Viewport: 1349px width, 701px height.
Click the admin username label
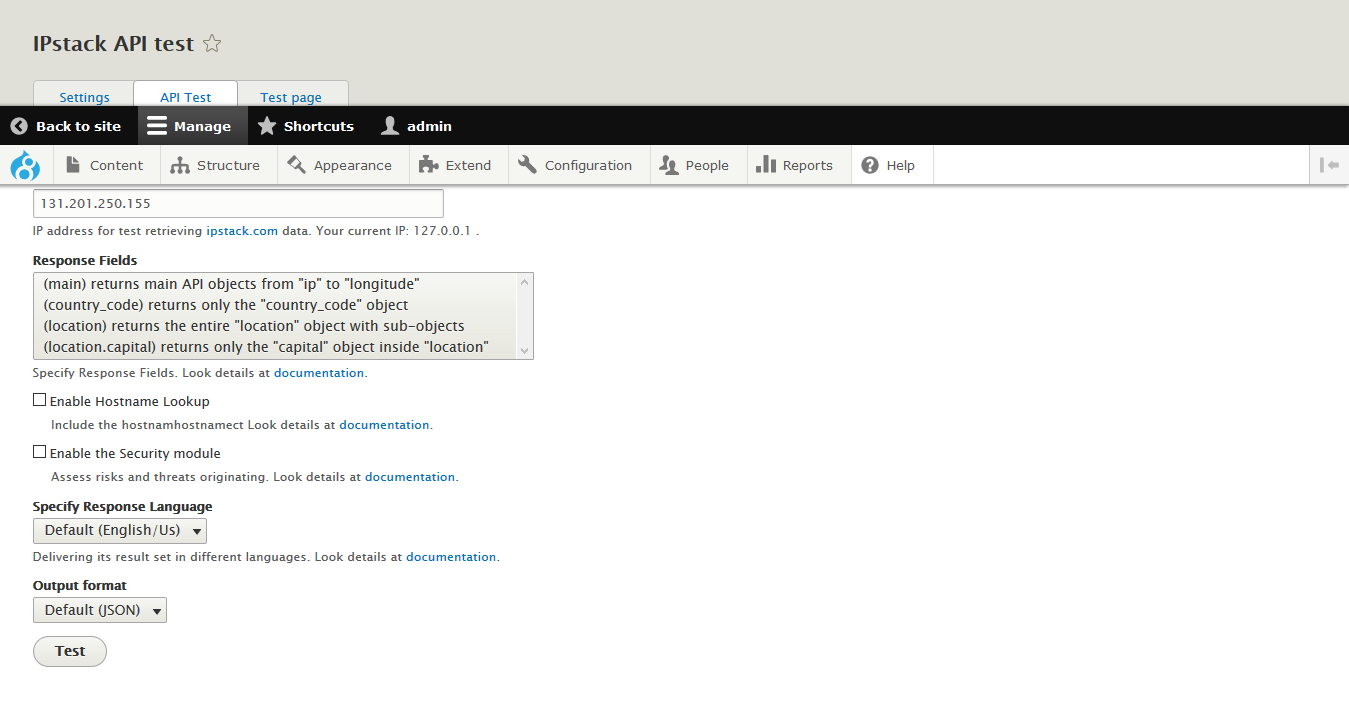click(429, 126)
